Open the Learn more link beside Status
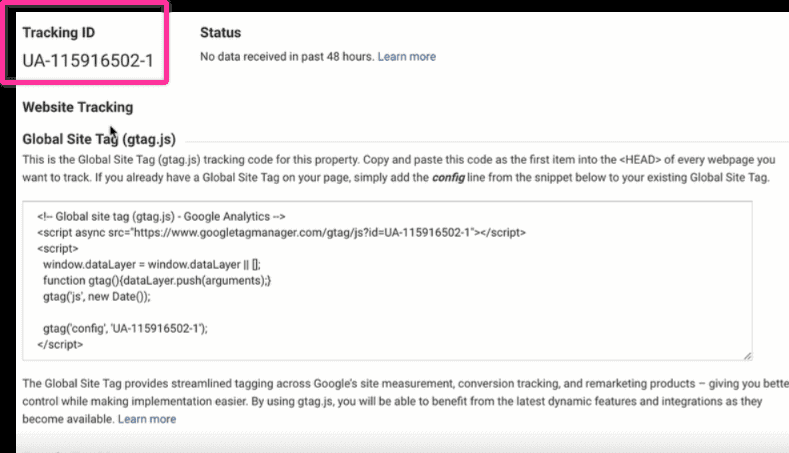Screen dimensions: 789x453 (407, 56)
